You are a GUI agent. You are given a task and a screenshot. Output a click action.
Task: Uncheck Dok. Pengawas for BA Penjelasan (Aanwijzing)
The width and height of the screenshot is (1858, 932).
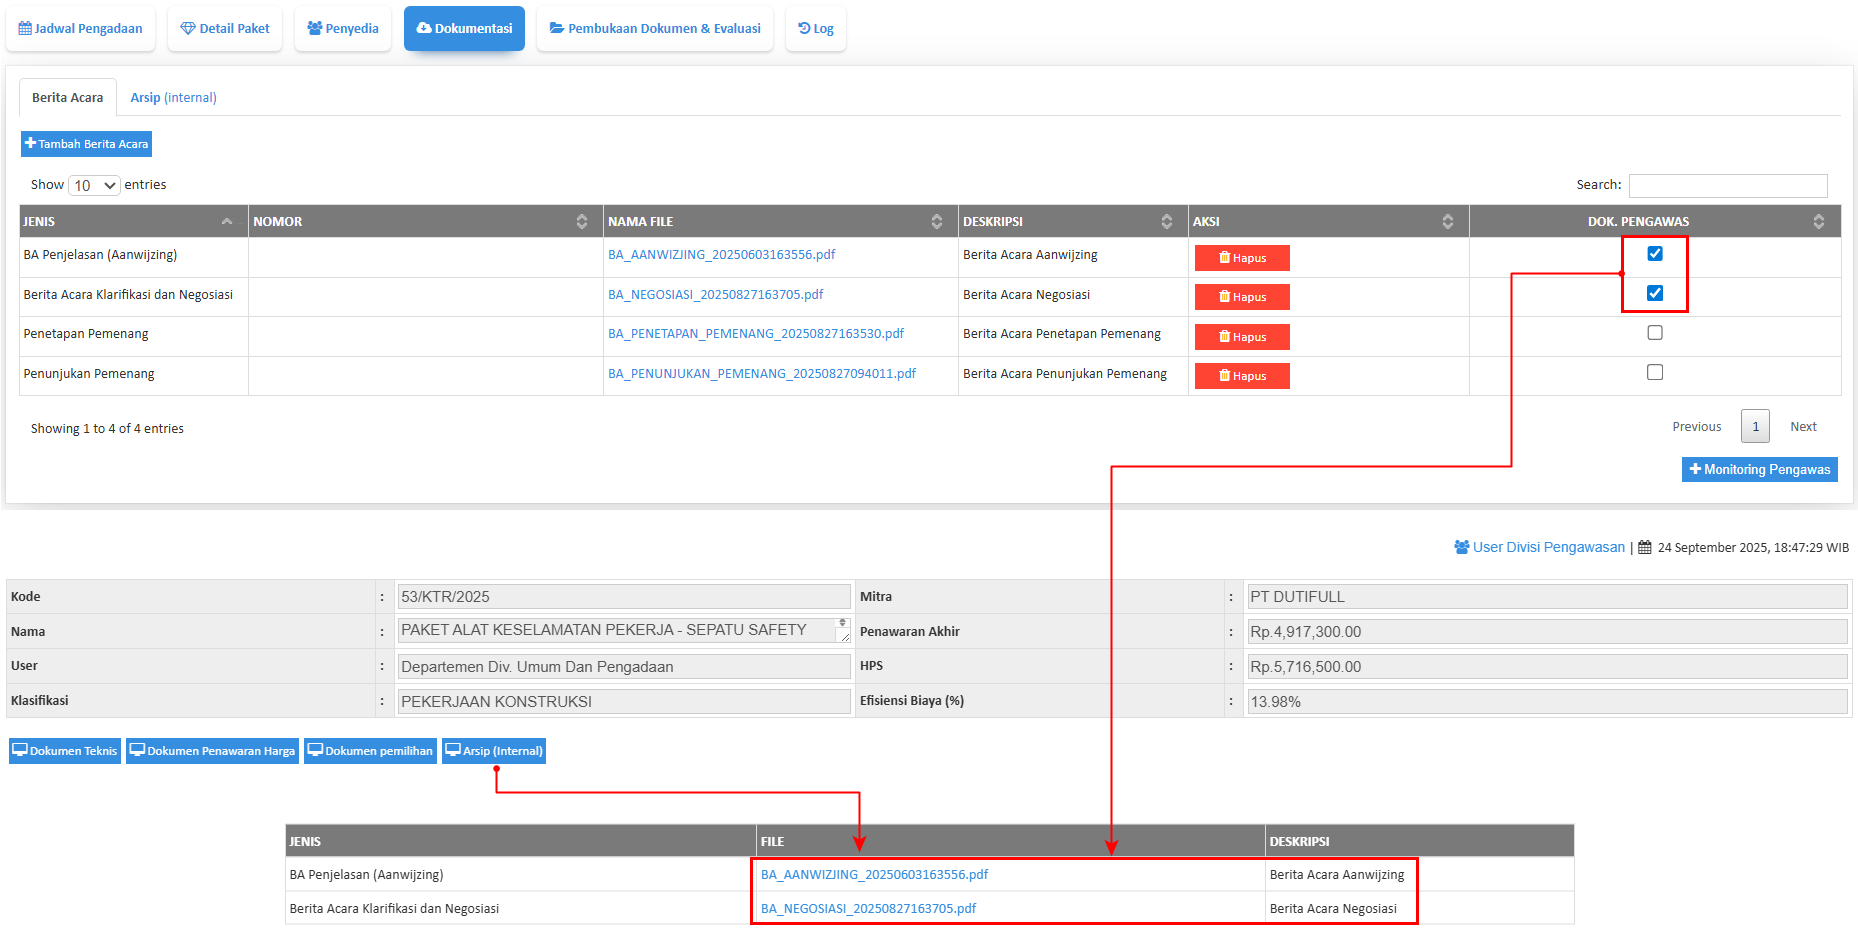coord(1655,254)
